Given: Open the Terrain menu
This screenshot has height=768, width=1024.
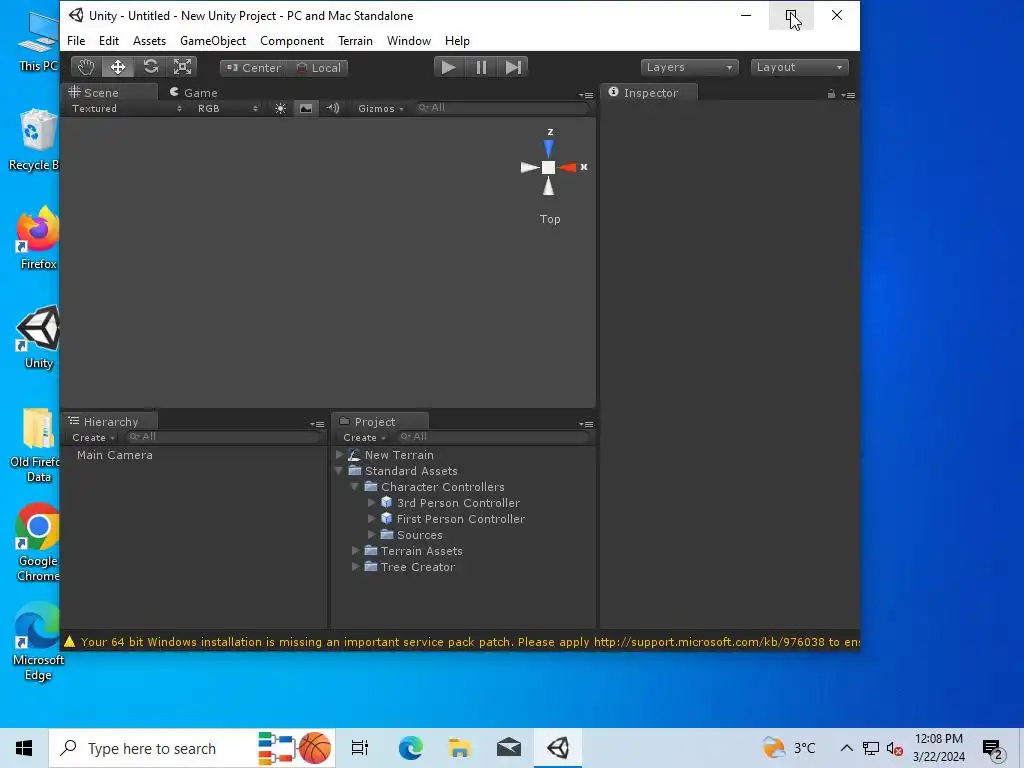Looking at the screenshot, I should point(355,40).
